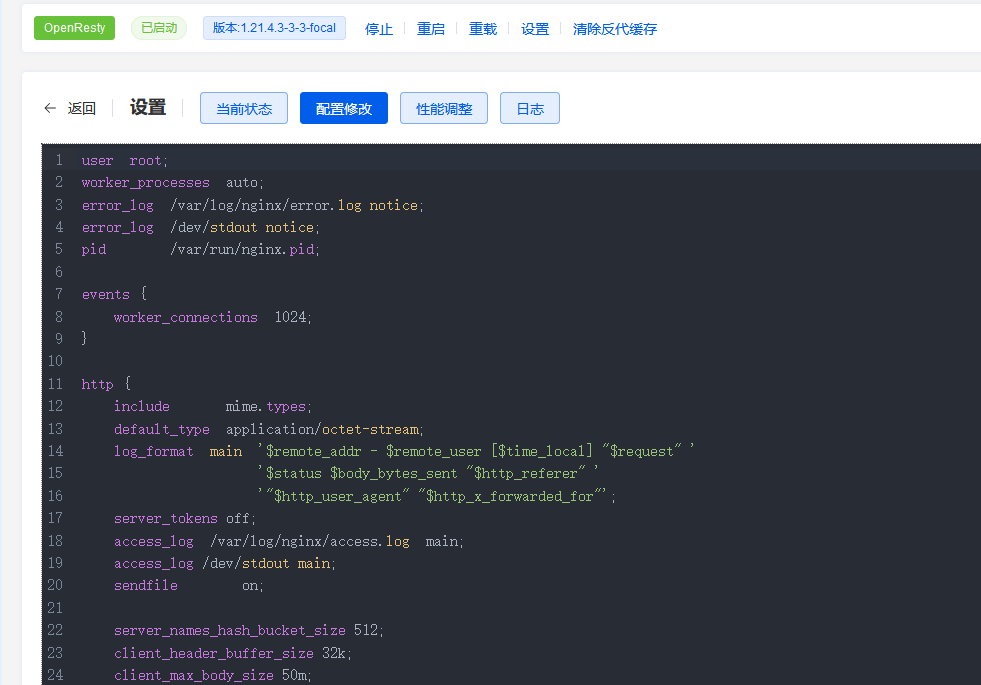This screenshot has height=685, width=981.
Task: Click the 'access_log /dev/stdout main;' line
Action: tap(225, 564)
